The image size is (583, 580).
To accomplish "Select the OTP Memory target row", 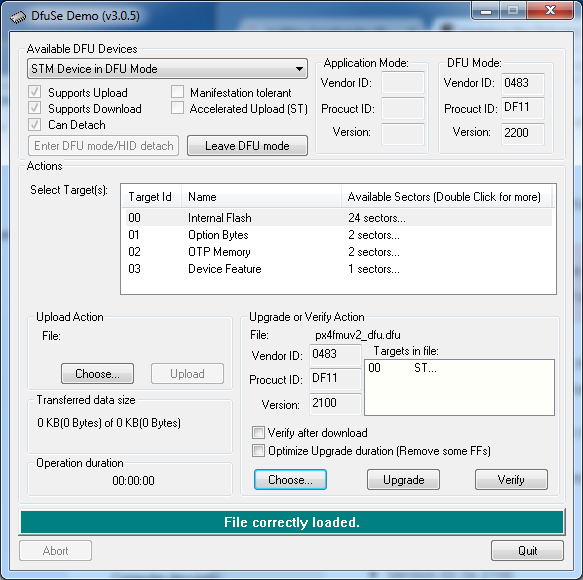I will (338, 252).
